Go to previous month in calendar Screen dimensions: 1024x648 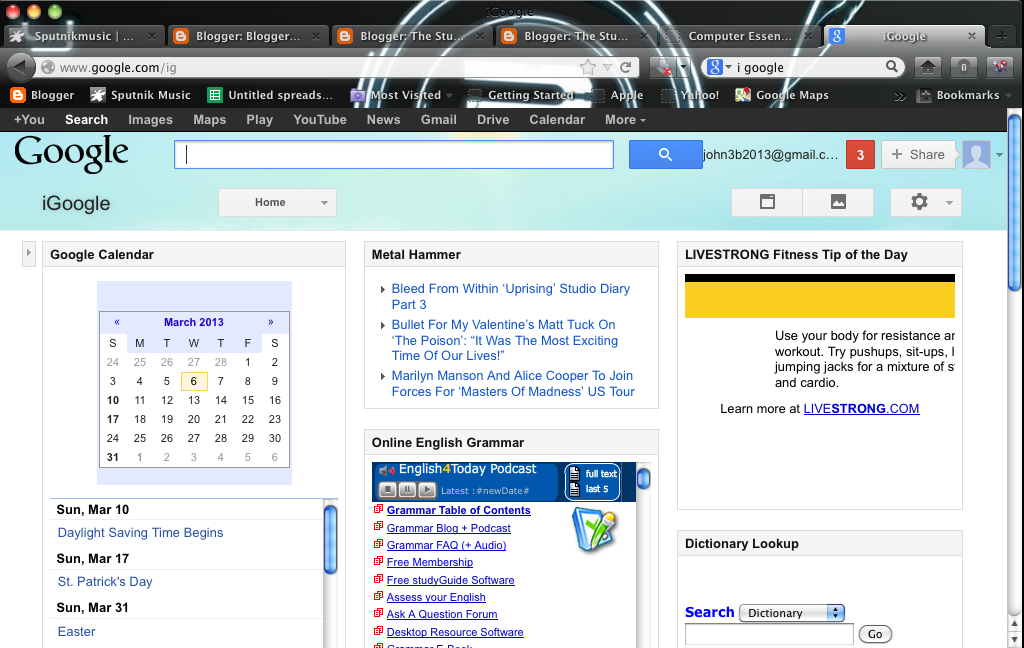[117, 322]
